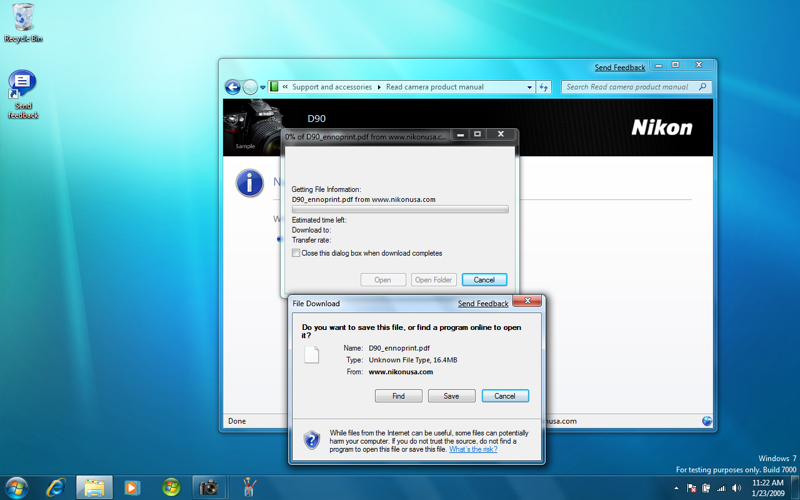Click the green book icon in address bar

274,87
